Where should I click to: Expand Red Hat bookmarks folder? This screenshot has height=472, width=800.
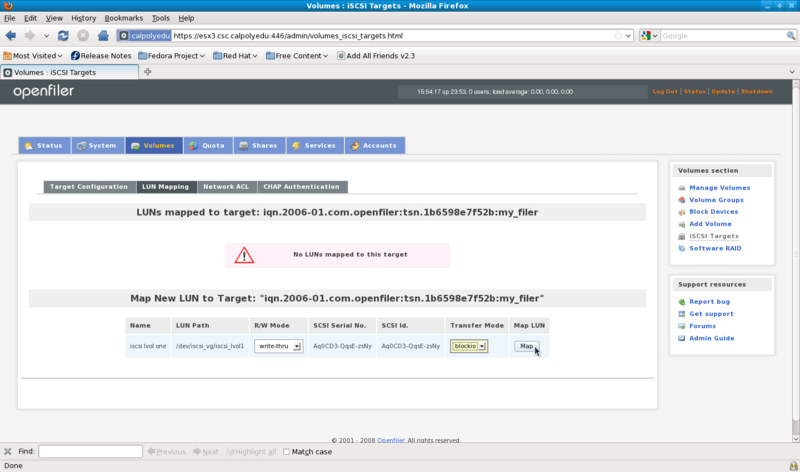[x=235, y=56]
